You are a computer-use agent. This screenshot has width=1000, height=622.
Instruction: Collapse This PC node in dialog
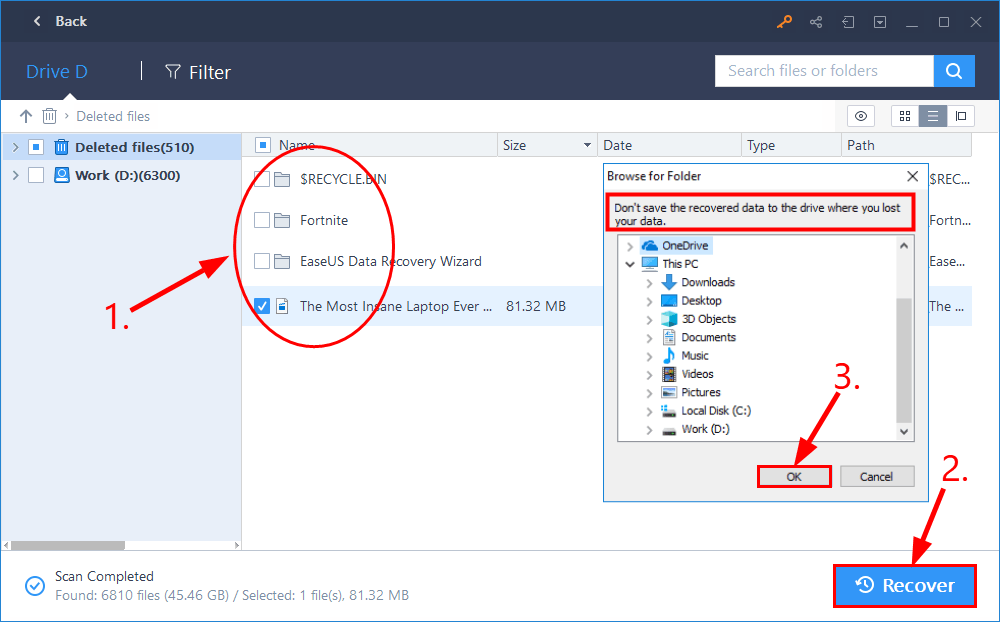[630, 264]
